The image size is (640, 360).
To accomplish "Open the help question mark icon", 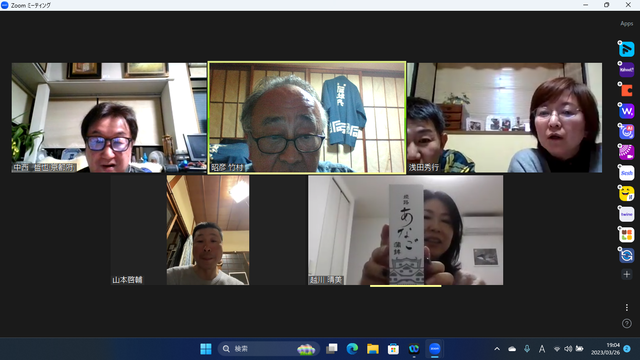I will [627, 324].
